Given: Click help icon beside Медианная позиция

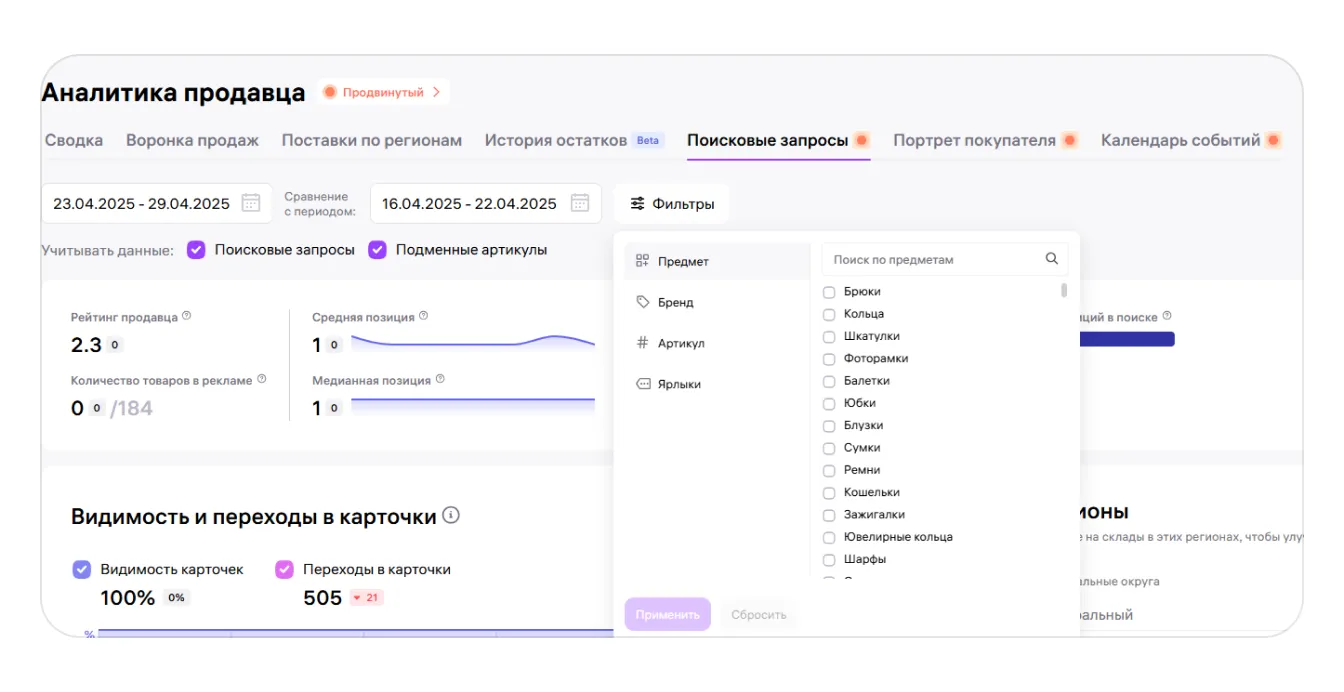Looking at the screenshot, I should pos(440,379).
